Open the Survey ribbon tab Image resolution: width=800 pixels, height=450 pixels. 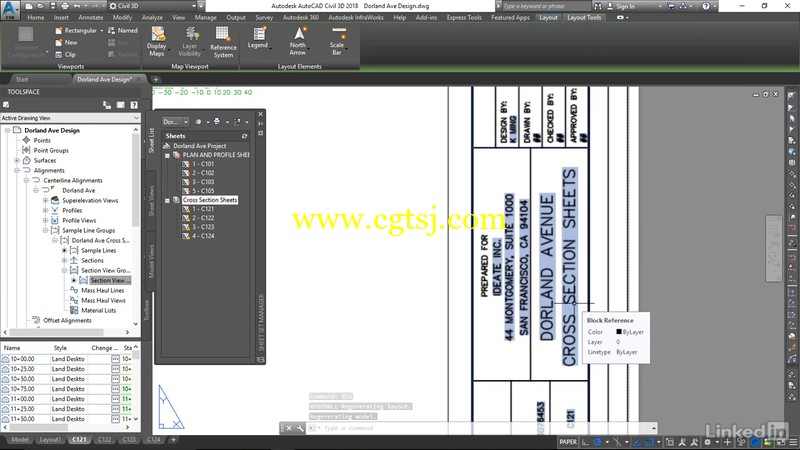264,17
